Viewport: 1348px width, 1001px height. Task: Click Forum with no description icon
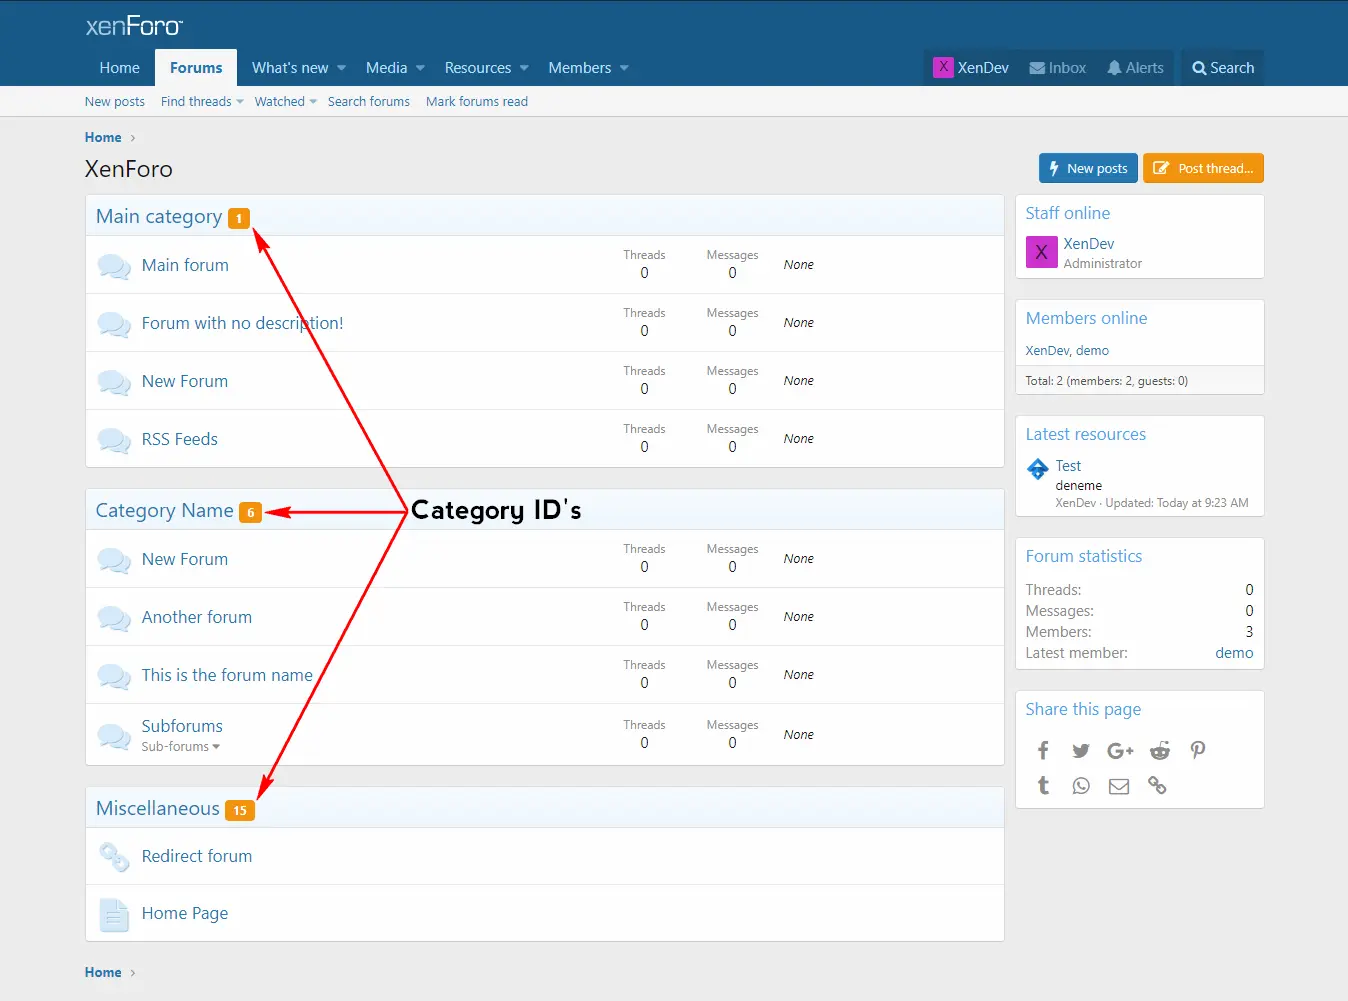point(114,325)
